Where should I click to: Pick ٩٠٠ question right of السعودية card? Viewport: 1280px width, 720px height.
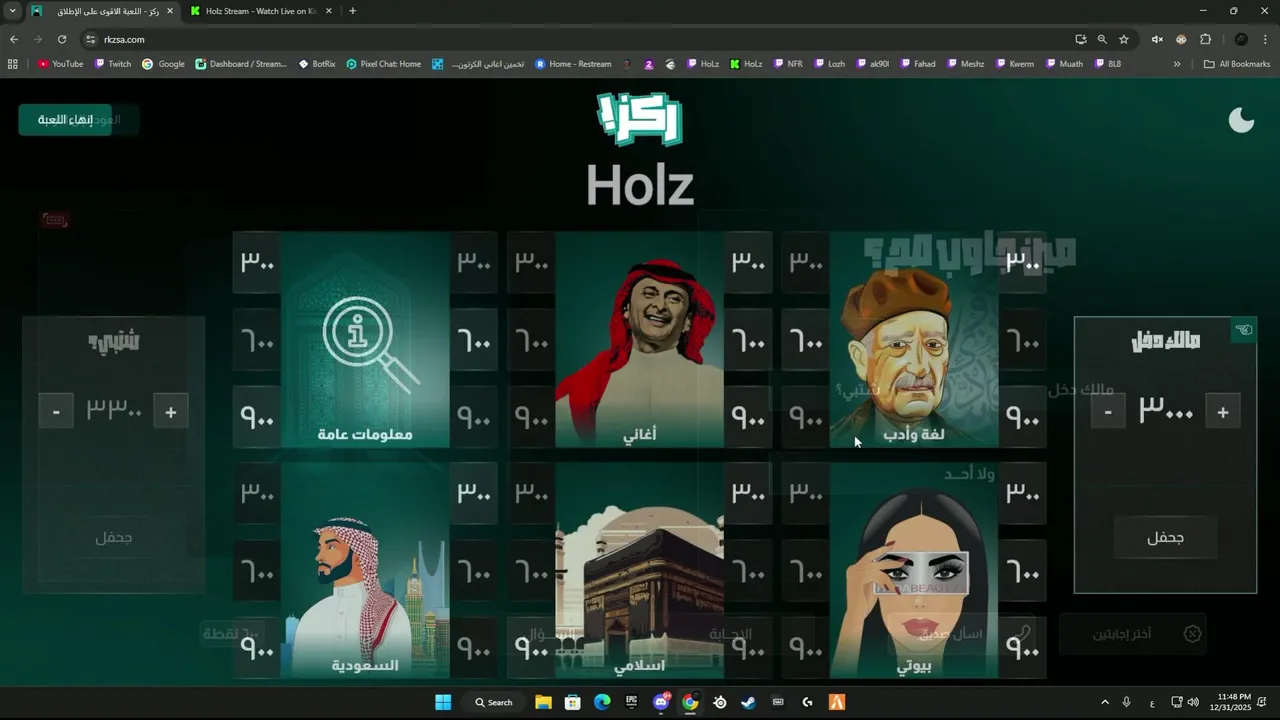click(x=474, y=648)
